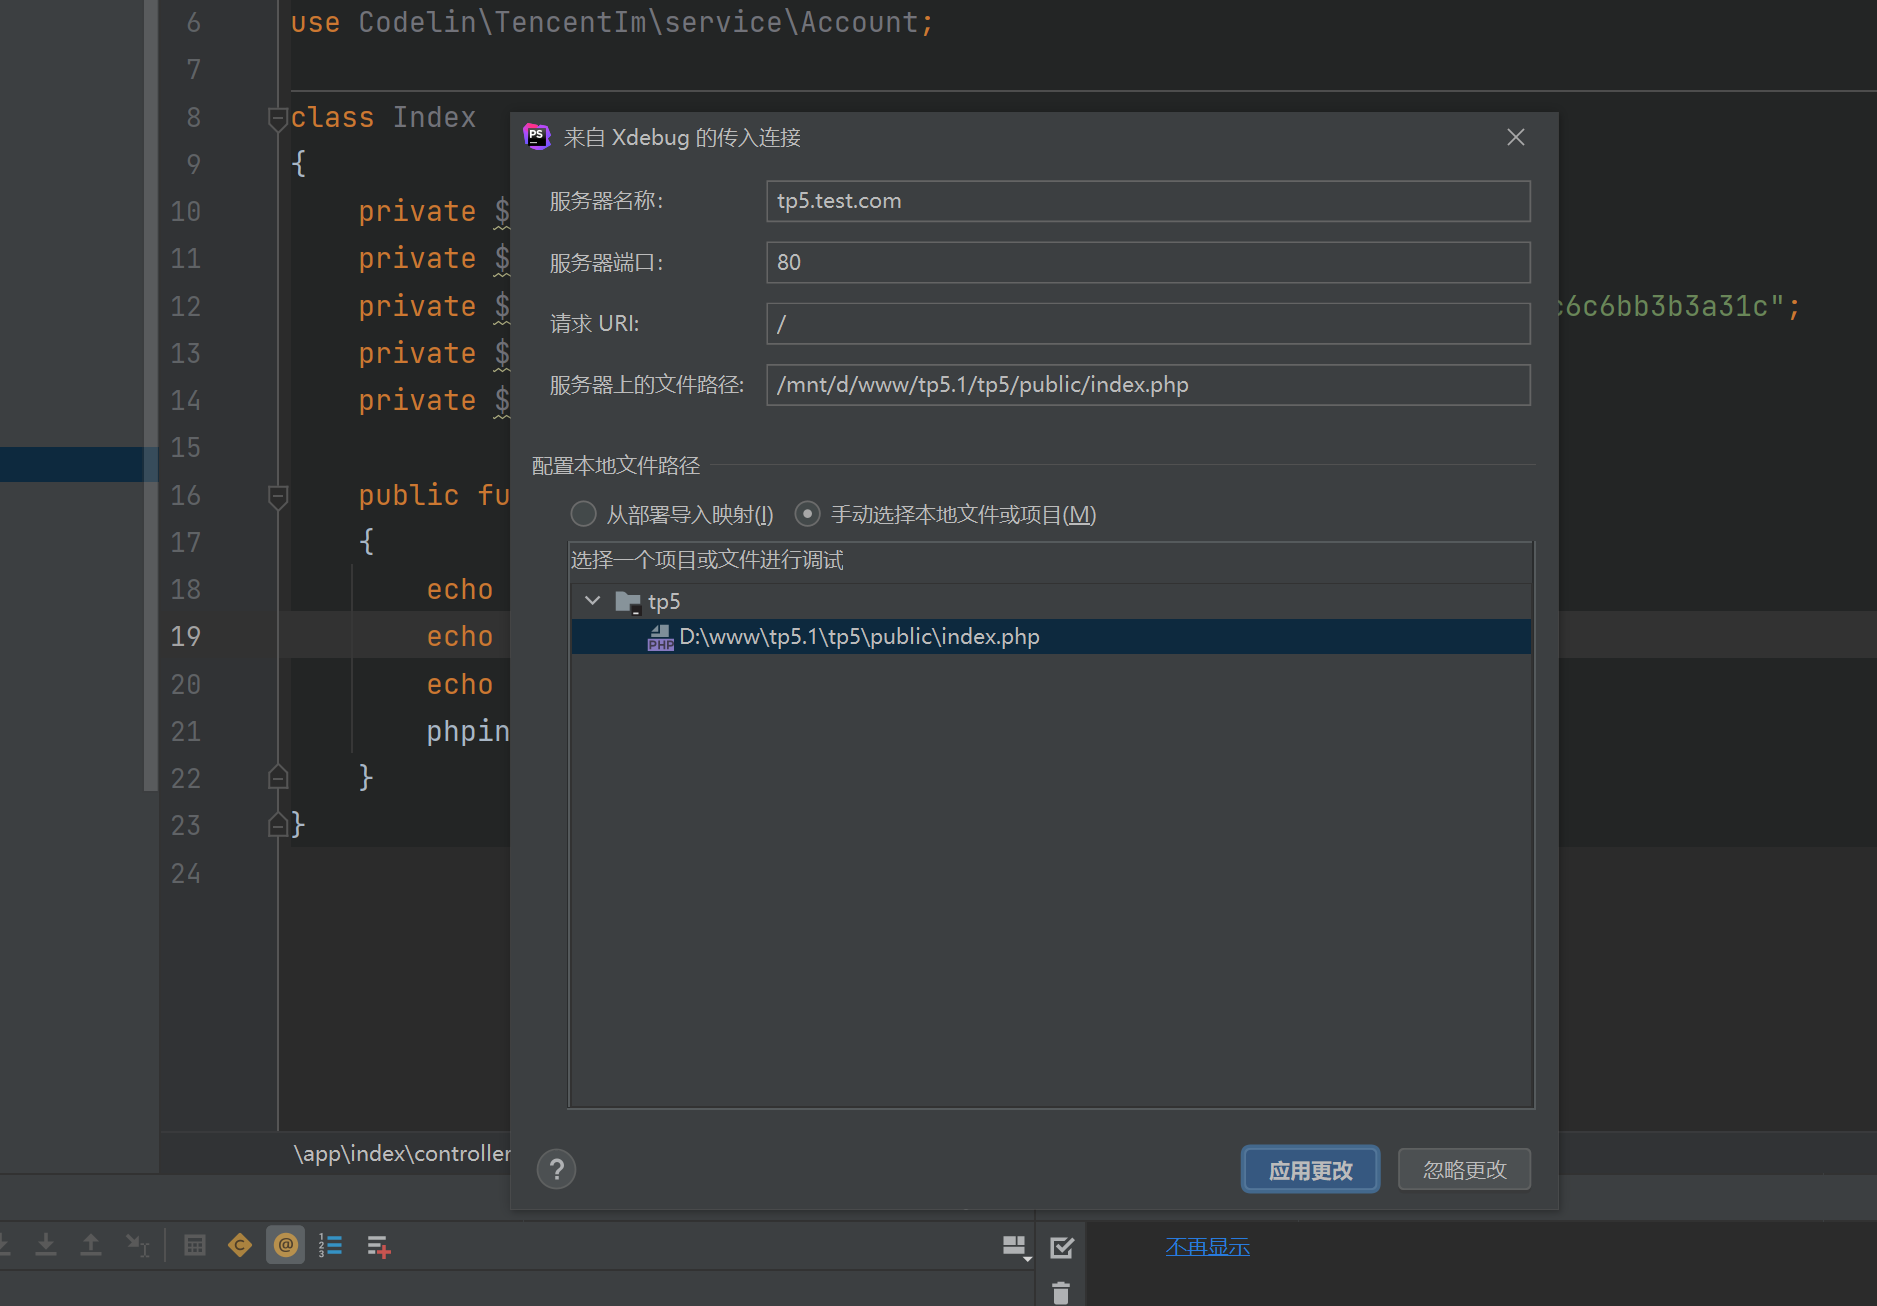Click the numbered list sort icon

[x=330, y=1245]
